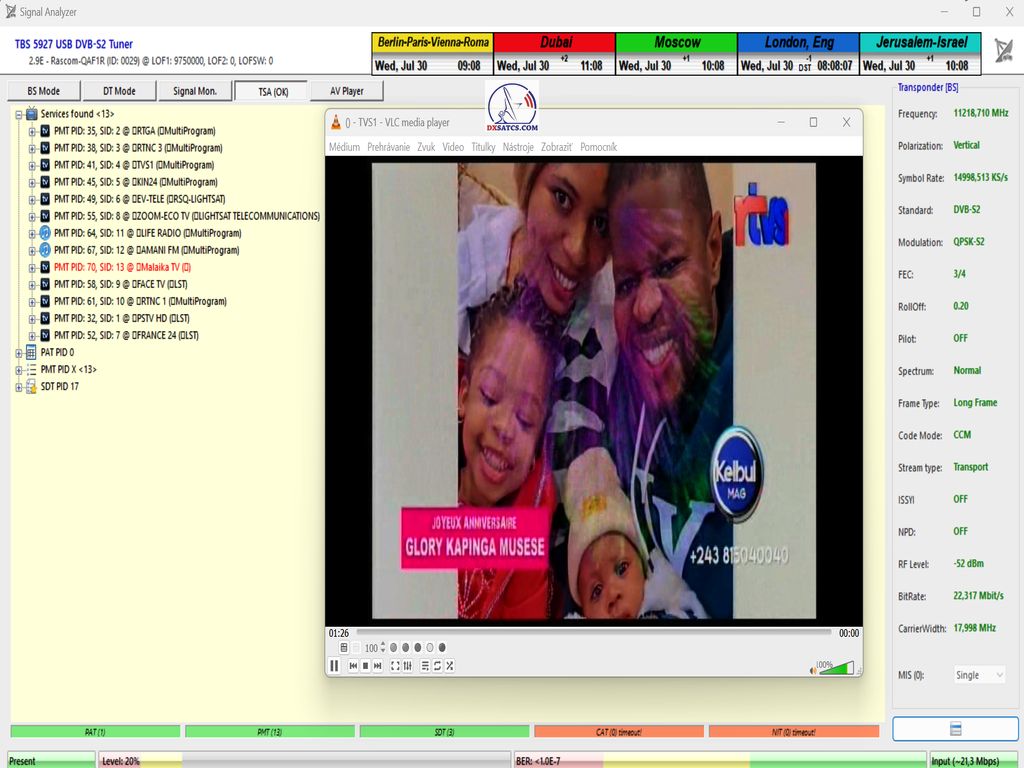
Task: Mute audio via VLC speaker icon
Action: (x=812, y=669)
